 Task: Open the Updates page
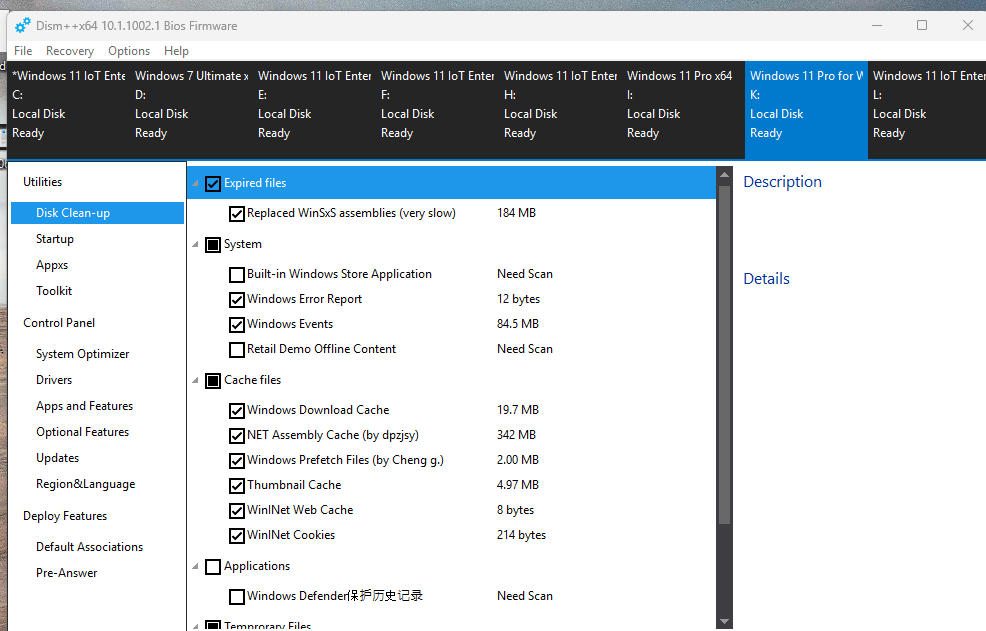(57, 458)
